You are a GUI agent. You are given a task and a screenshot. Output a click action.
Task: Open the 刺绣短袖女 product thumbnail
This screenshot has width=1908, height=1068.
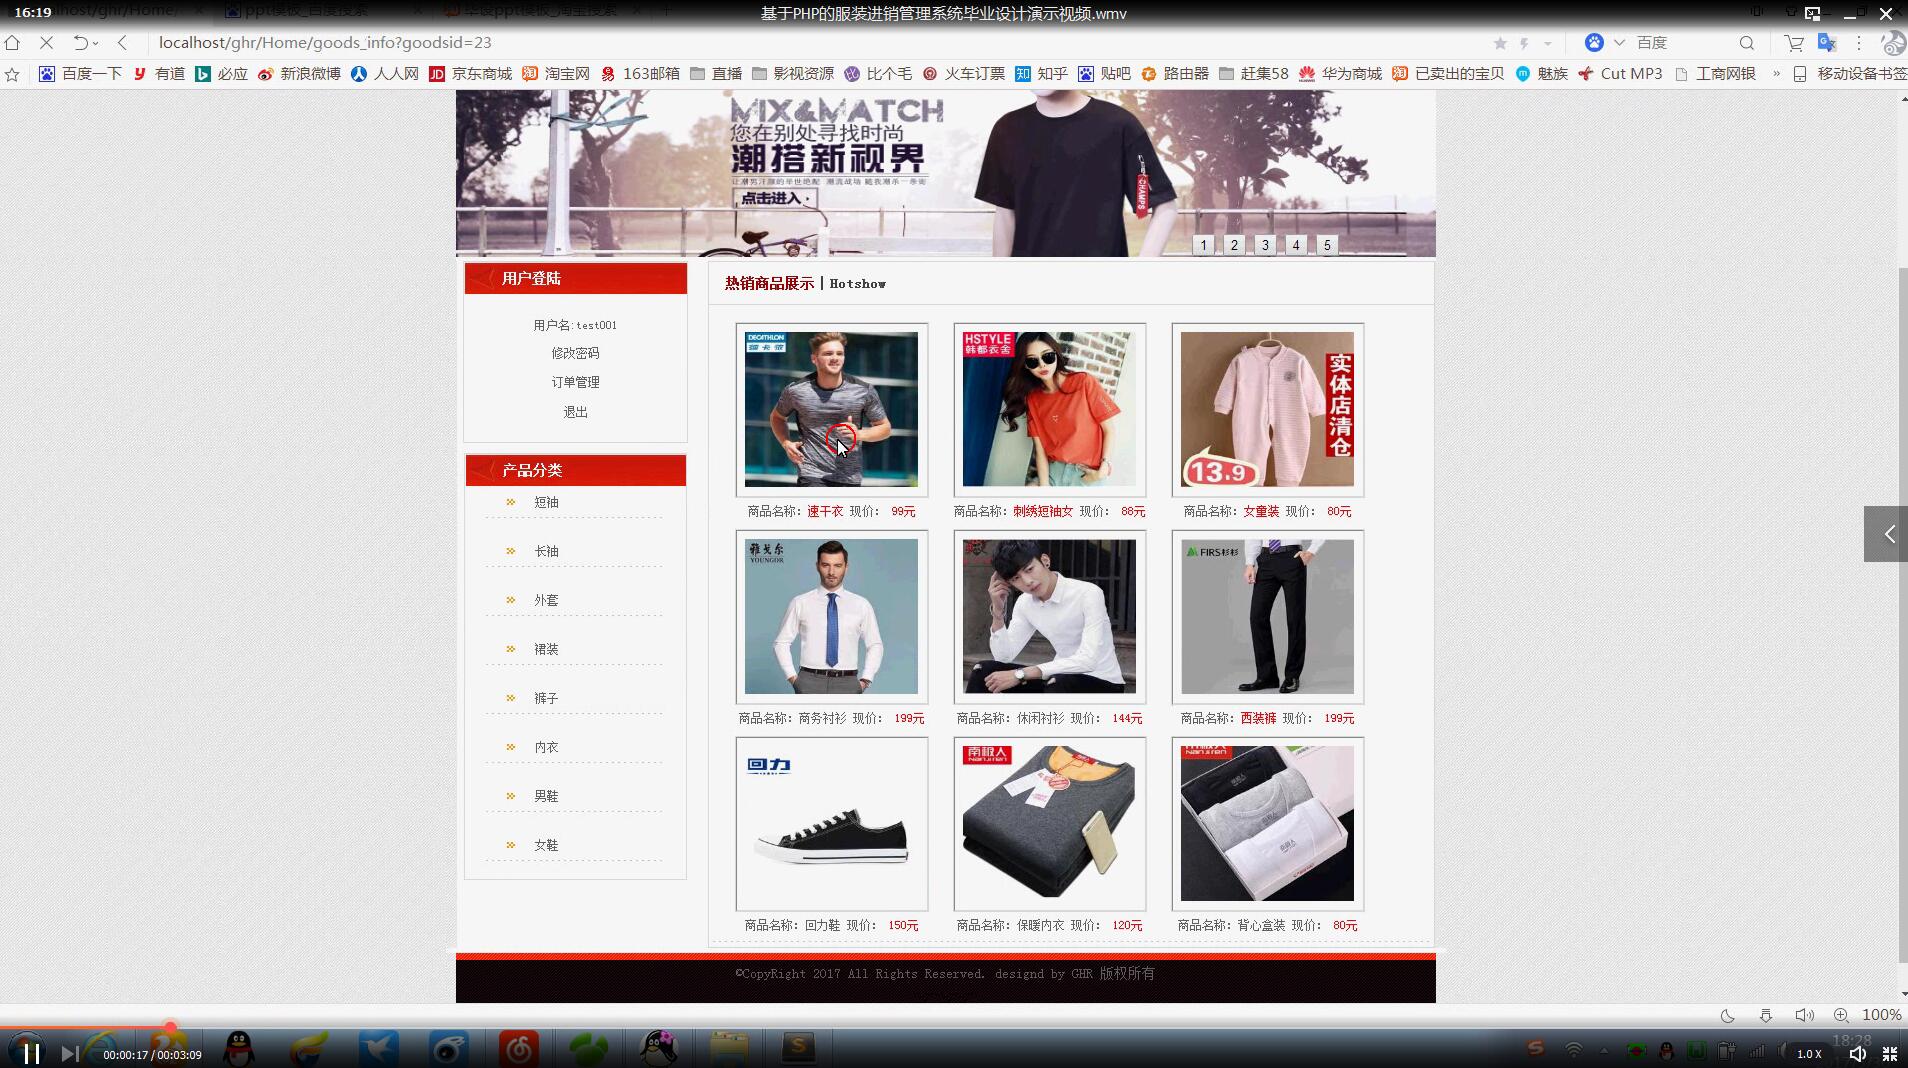(1050, 410)
